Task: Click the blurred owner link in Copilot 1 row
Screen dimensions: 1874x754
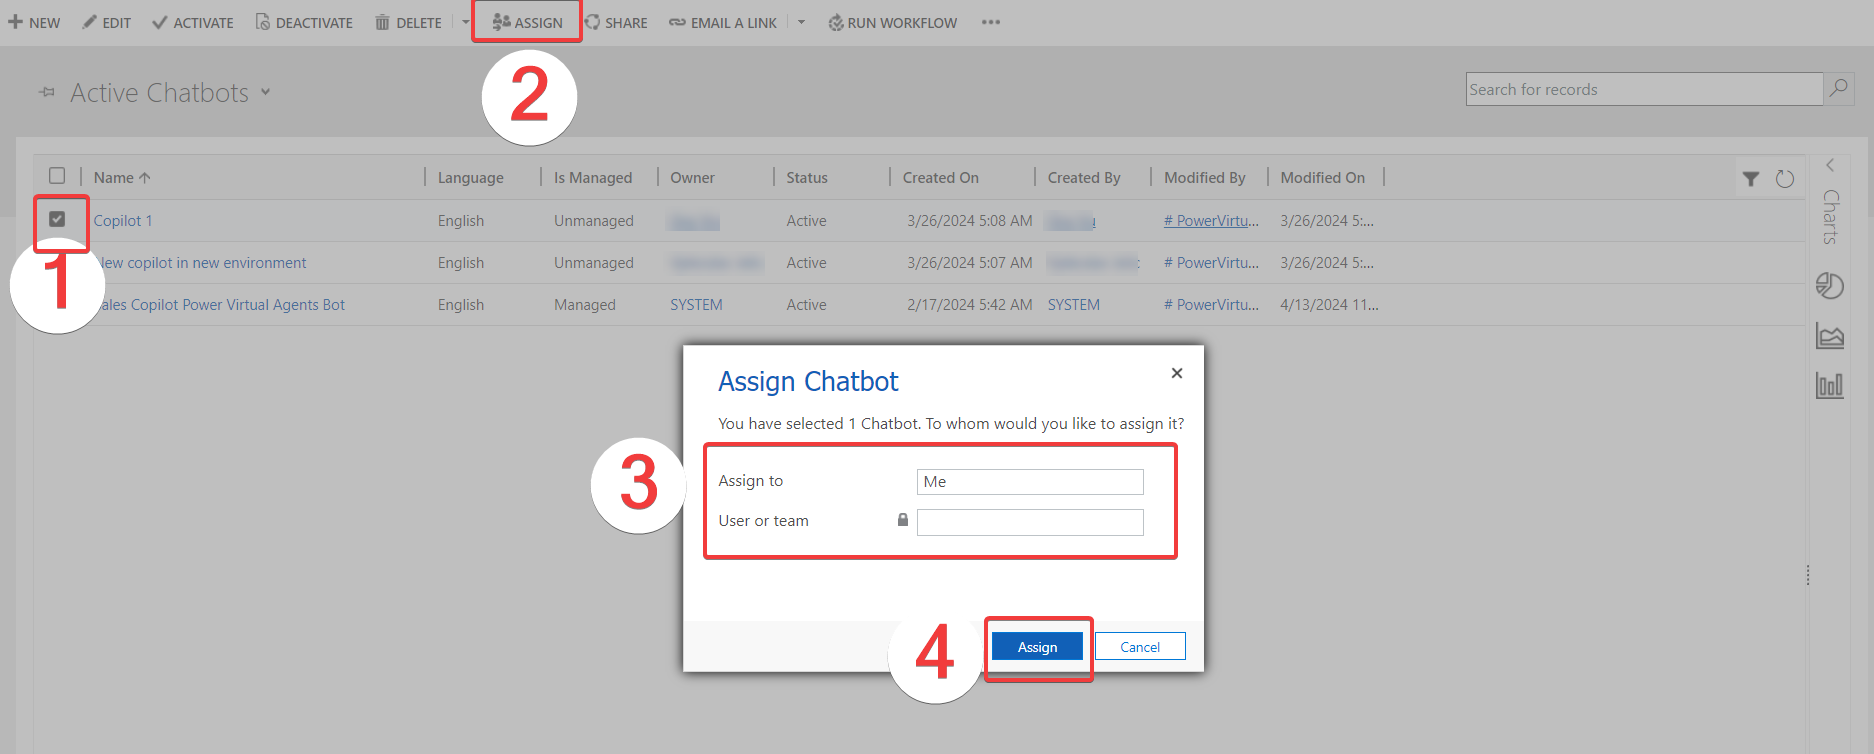Action: coord(695,221)
